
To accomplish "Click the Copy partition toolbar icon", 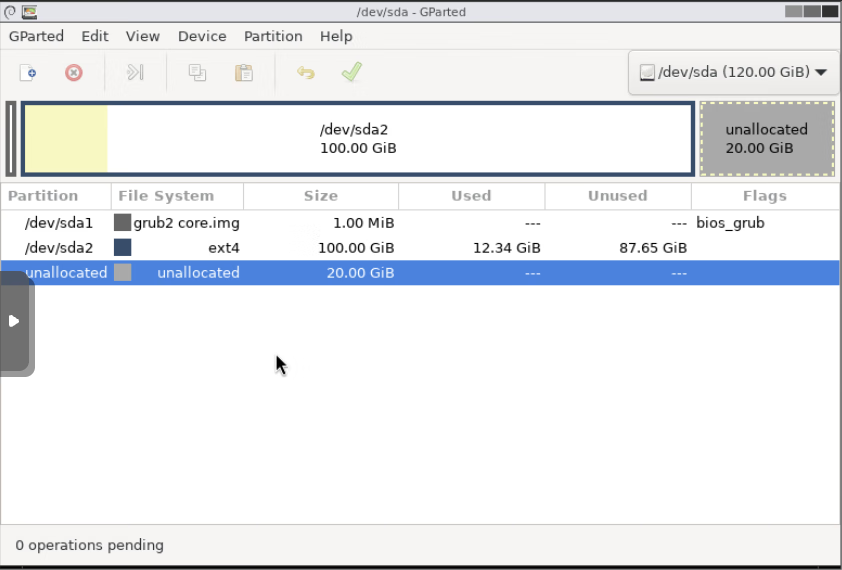I will click(x=197, y=73).
